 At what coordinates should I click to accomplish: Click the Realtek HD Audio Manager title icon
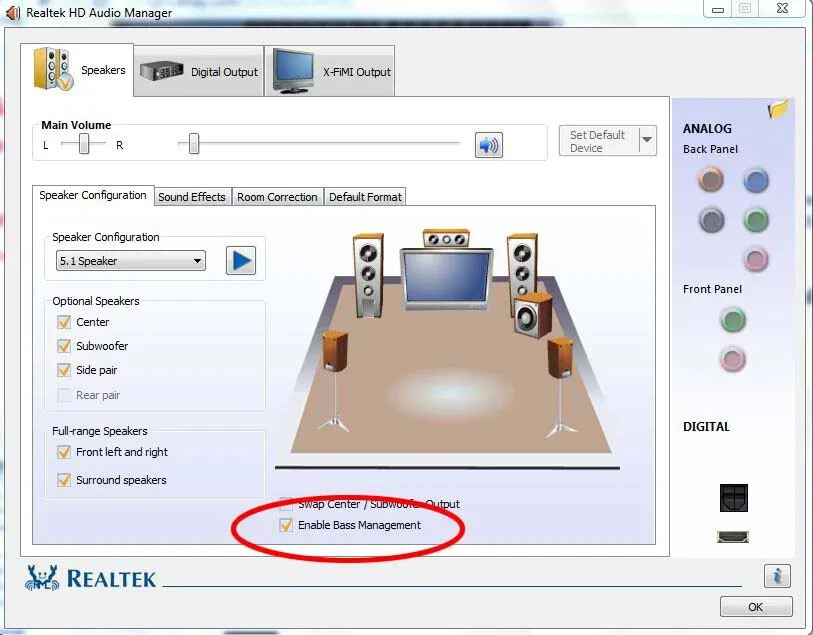[12, 12]
